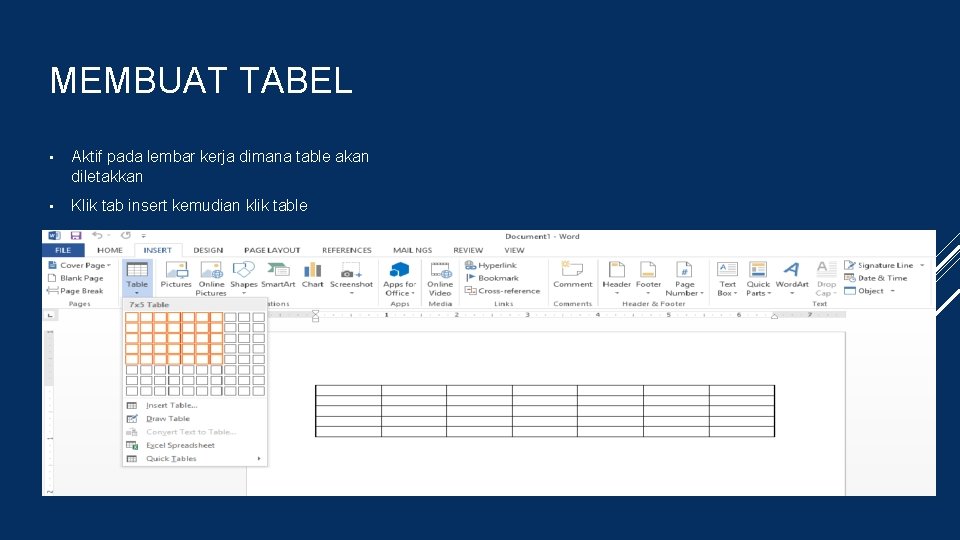Screen dimensions: 960x540
Task: Click the Text Box icon
Action: pyautogui.click(x=727, y=279)
